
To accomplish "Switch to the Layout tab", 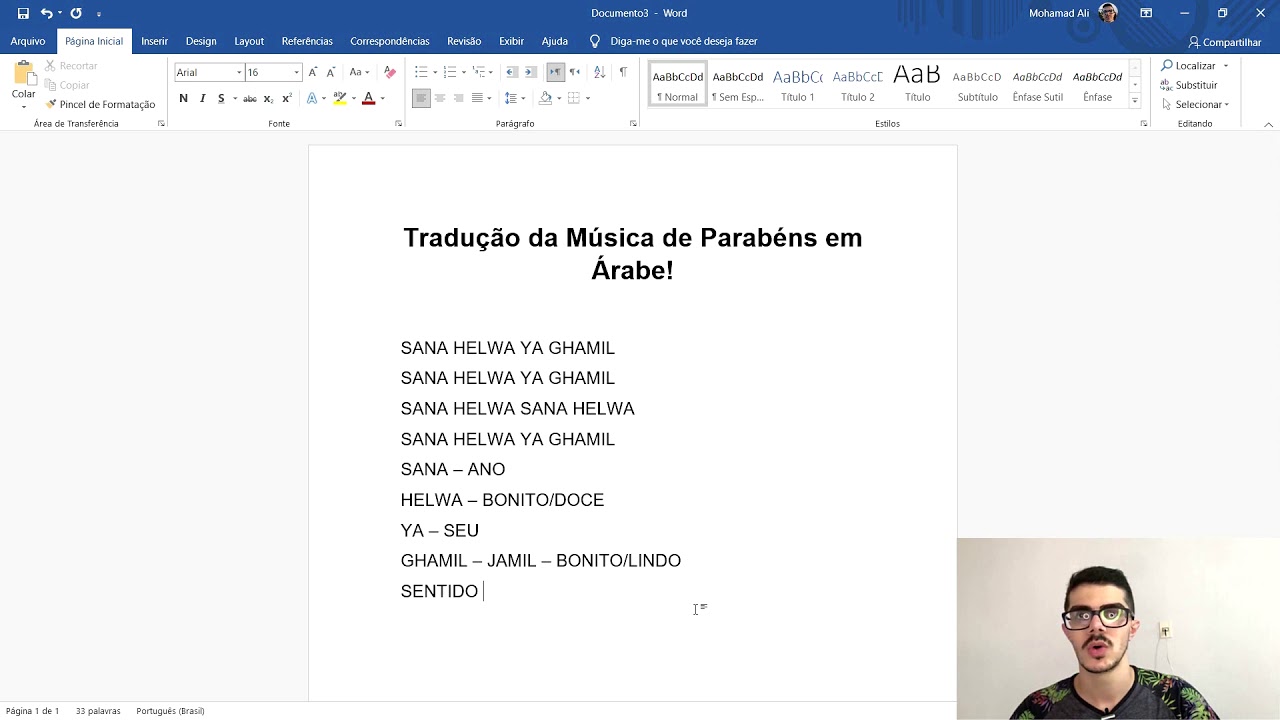I will 249,41.
